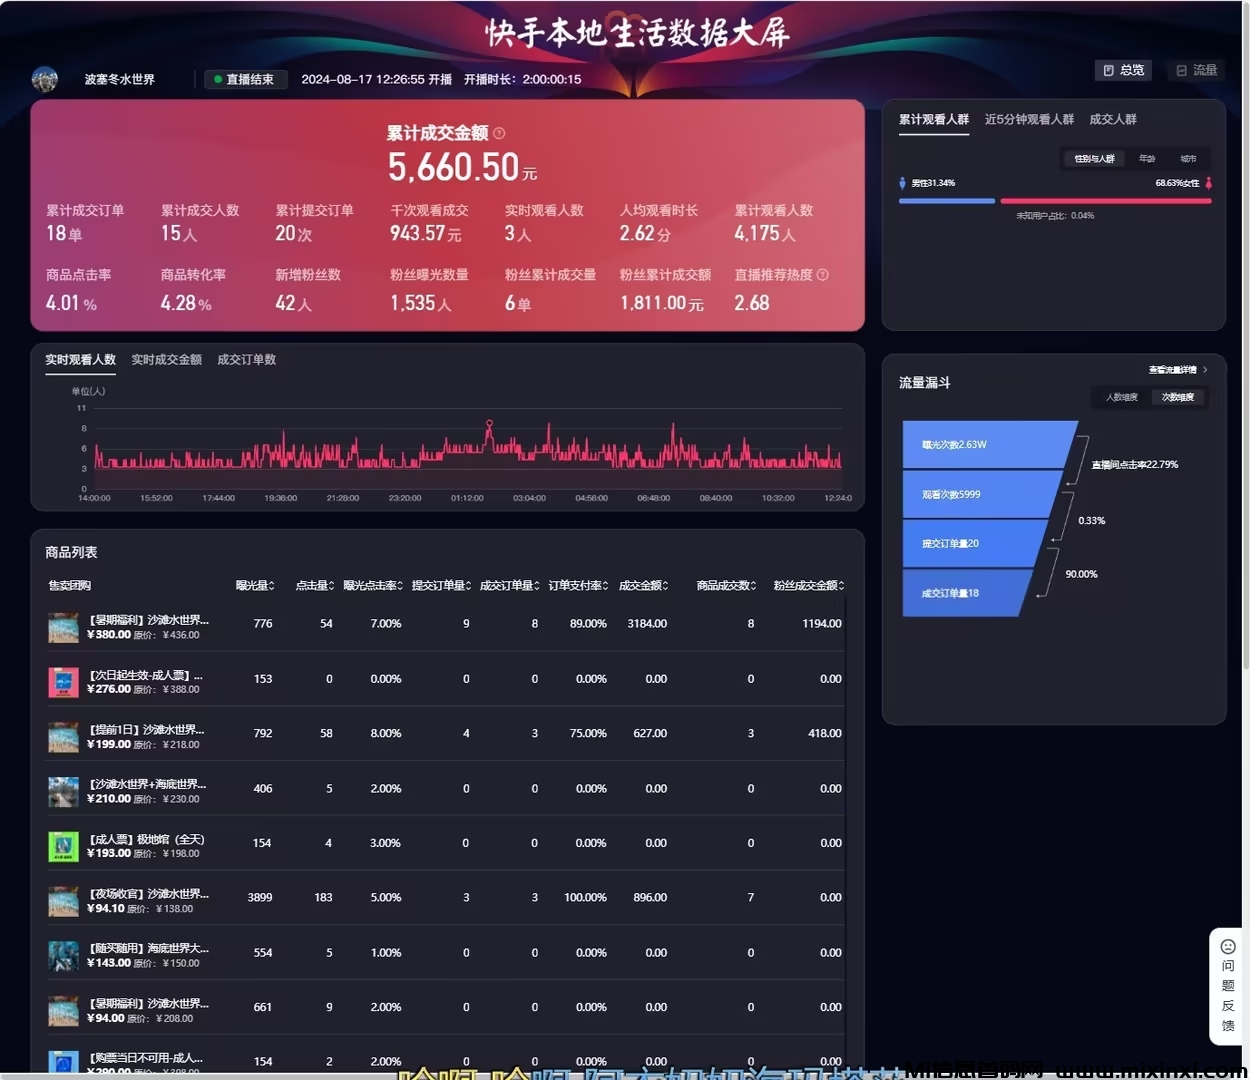The height and width of the screenshot is (1080, 1250).
Task: Click the 波塞冬水世界 account avatar
Action: tap(45, 79)
